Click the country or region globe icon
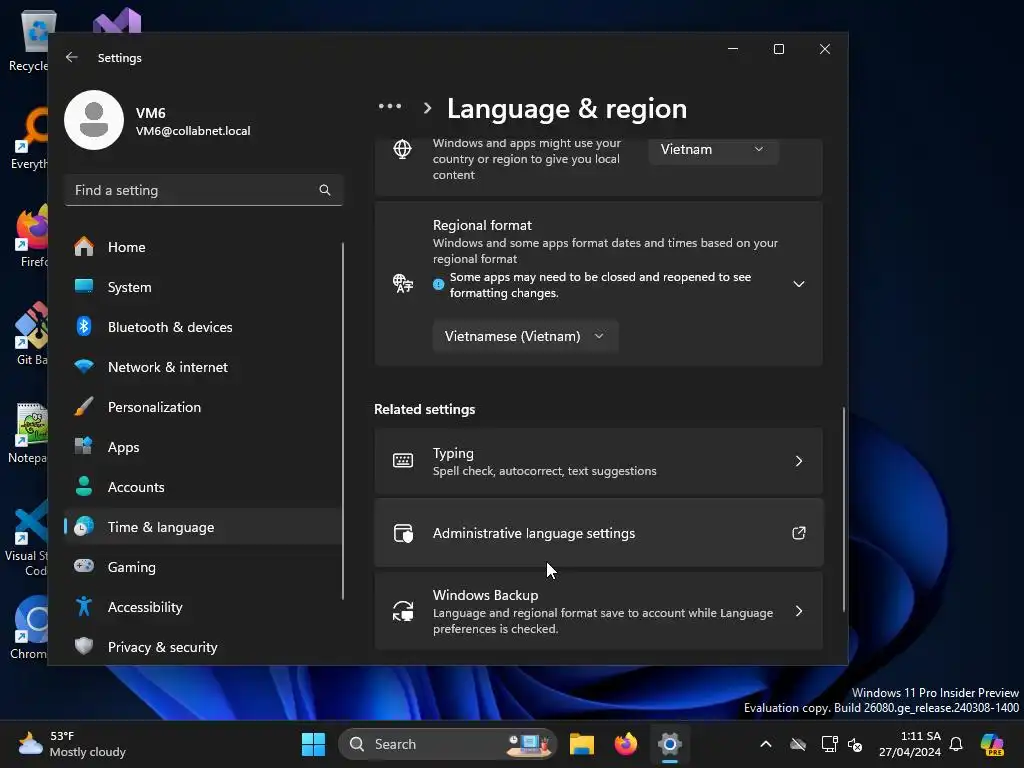The height and width of the screenshot is (768, 1024). click(x=402, y=150)
